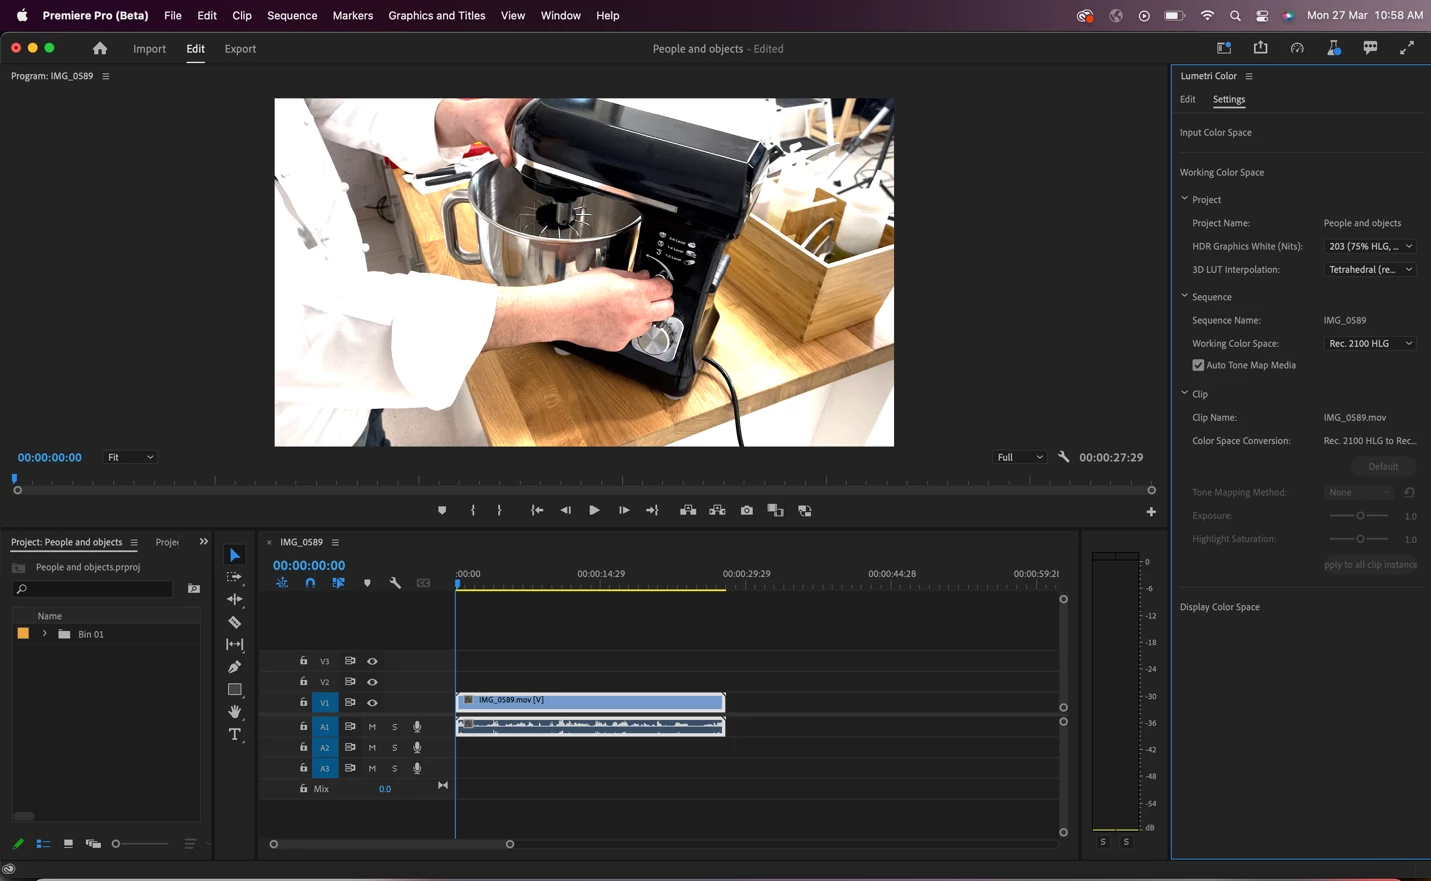Switch to the Export tab
1431x881 pixels.
point(240,49)
